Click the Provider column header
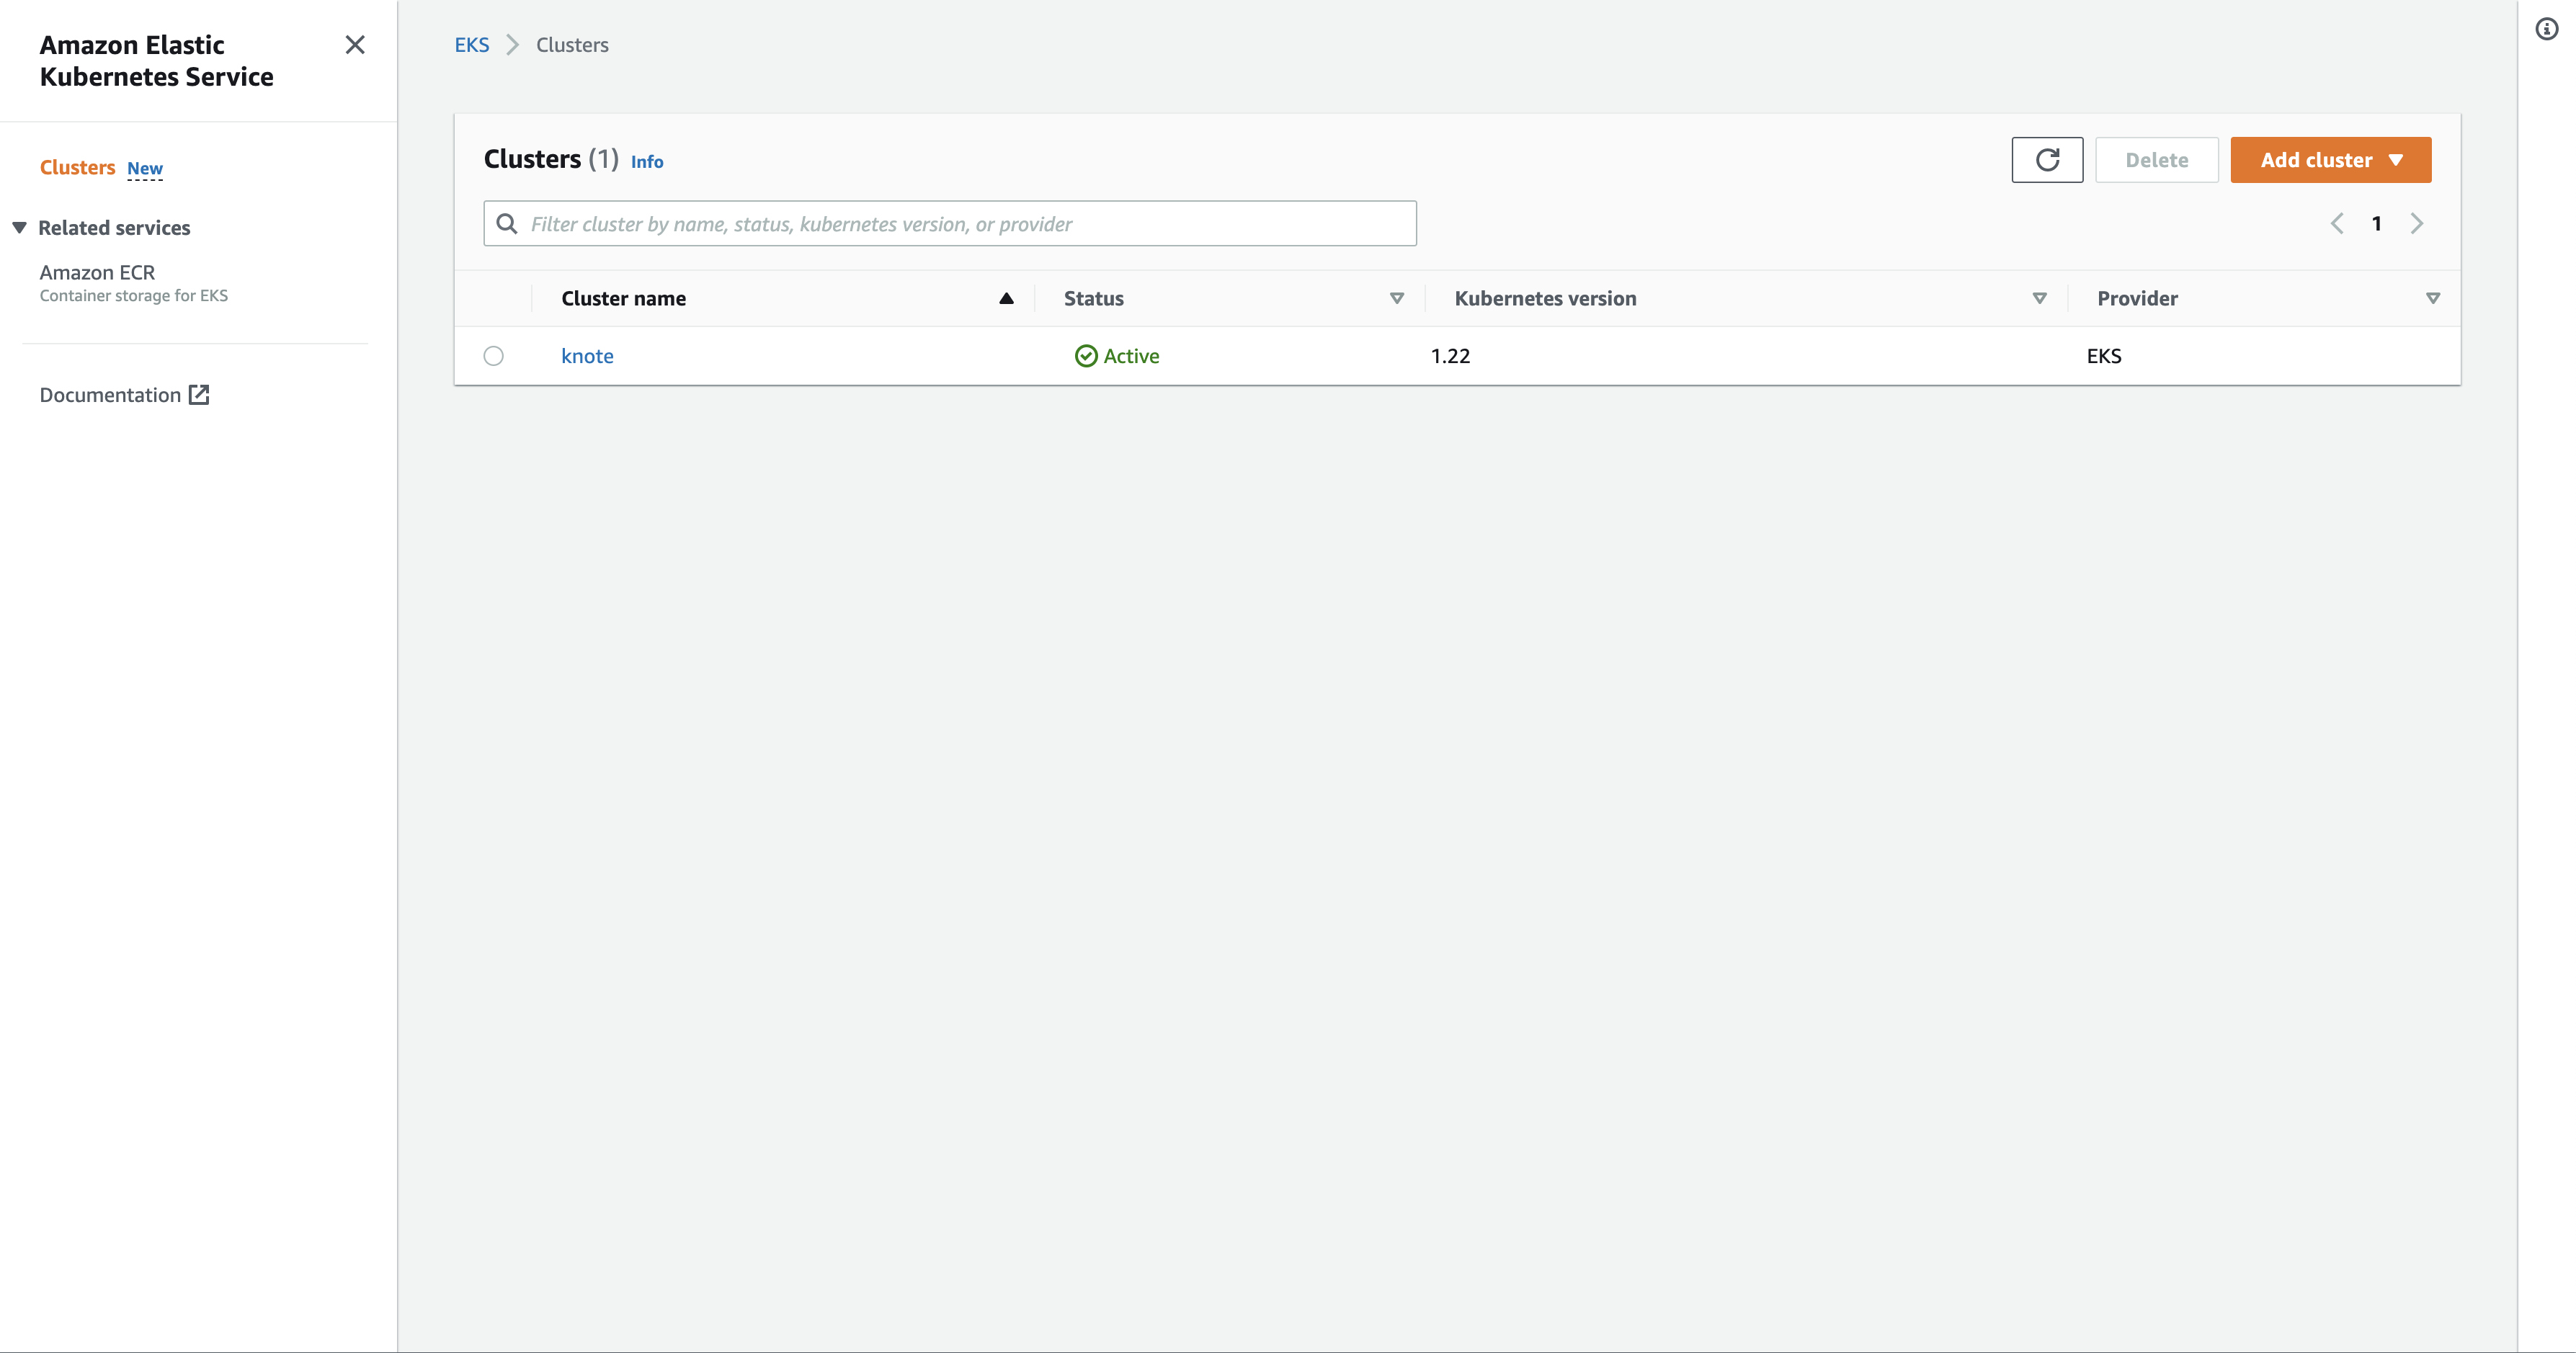2576x1353 pixels. pos(2137,299)
